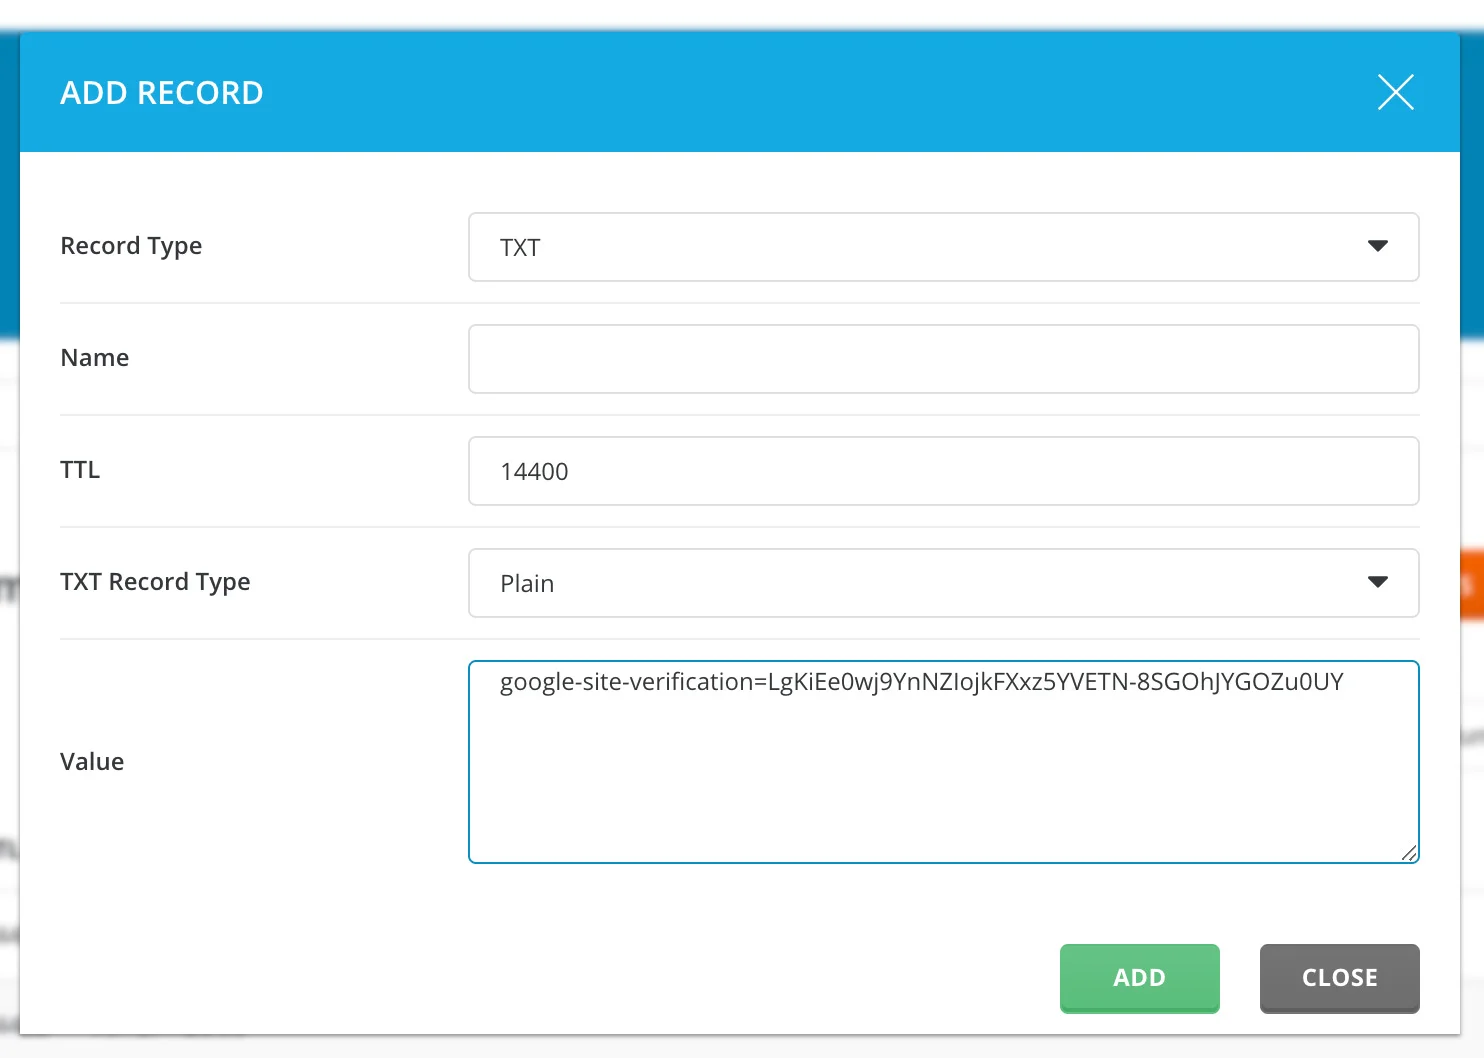
Task: Open the Record Type dropdown showing TXT
Action: point(920,247)
